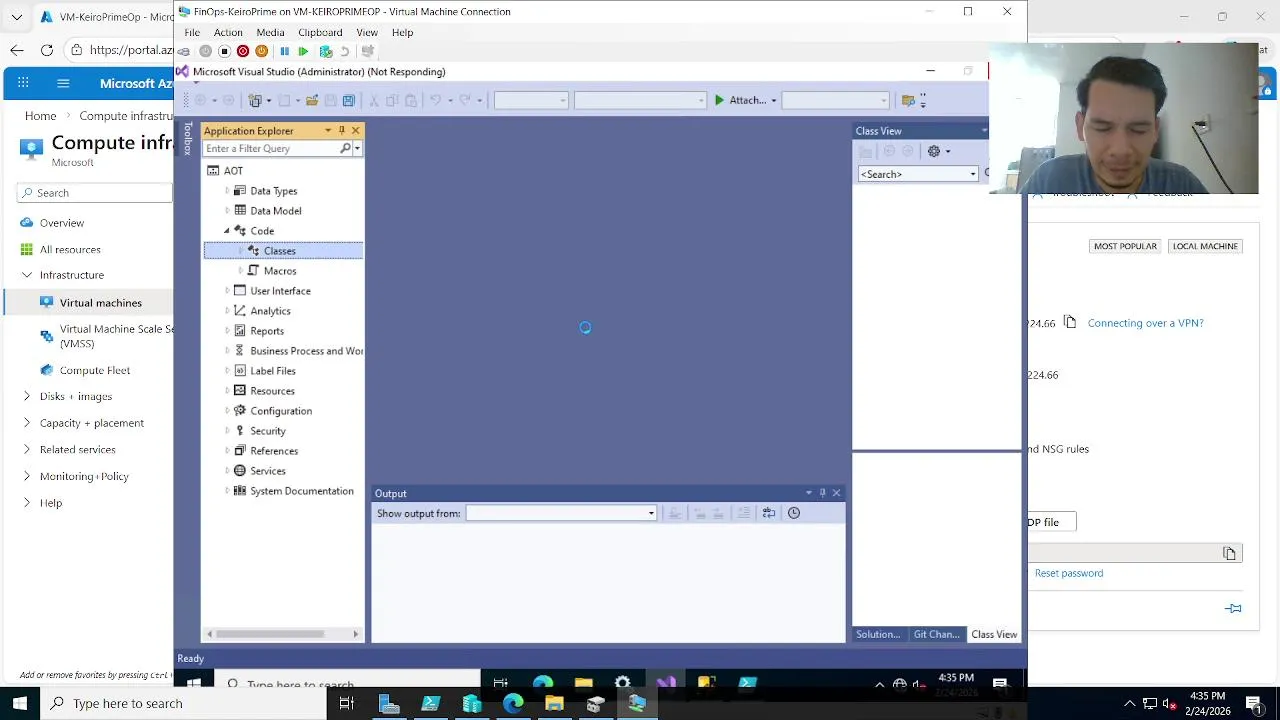Open the VM Connection Help menu
The image size is (1280, 720).
[402, 32]
